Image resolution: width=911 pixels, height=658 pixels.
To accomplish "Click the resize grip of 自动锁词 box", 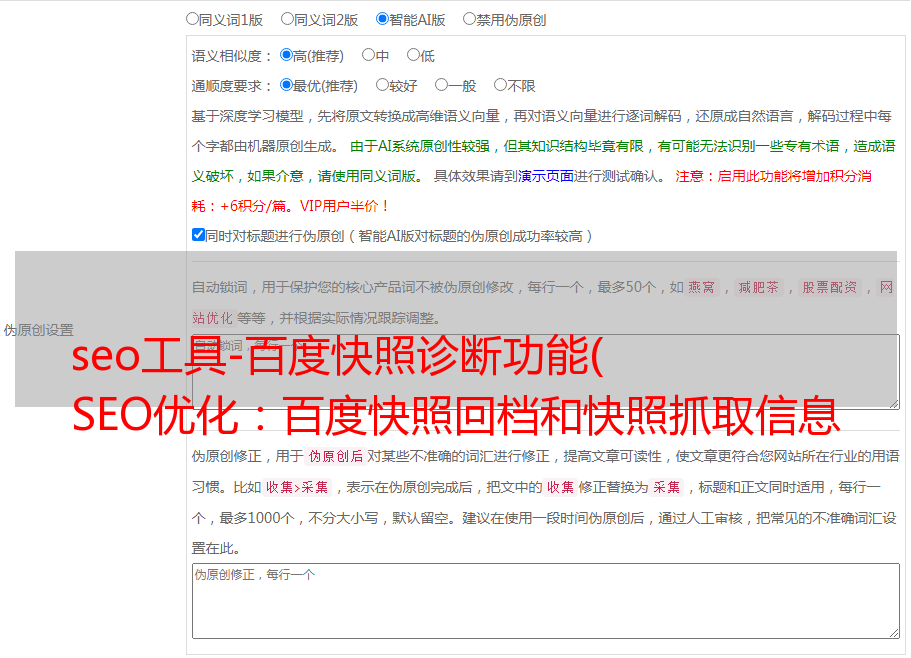I will click(894, 404).
